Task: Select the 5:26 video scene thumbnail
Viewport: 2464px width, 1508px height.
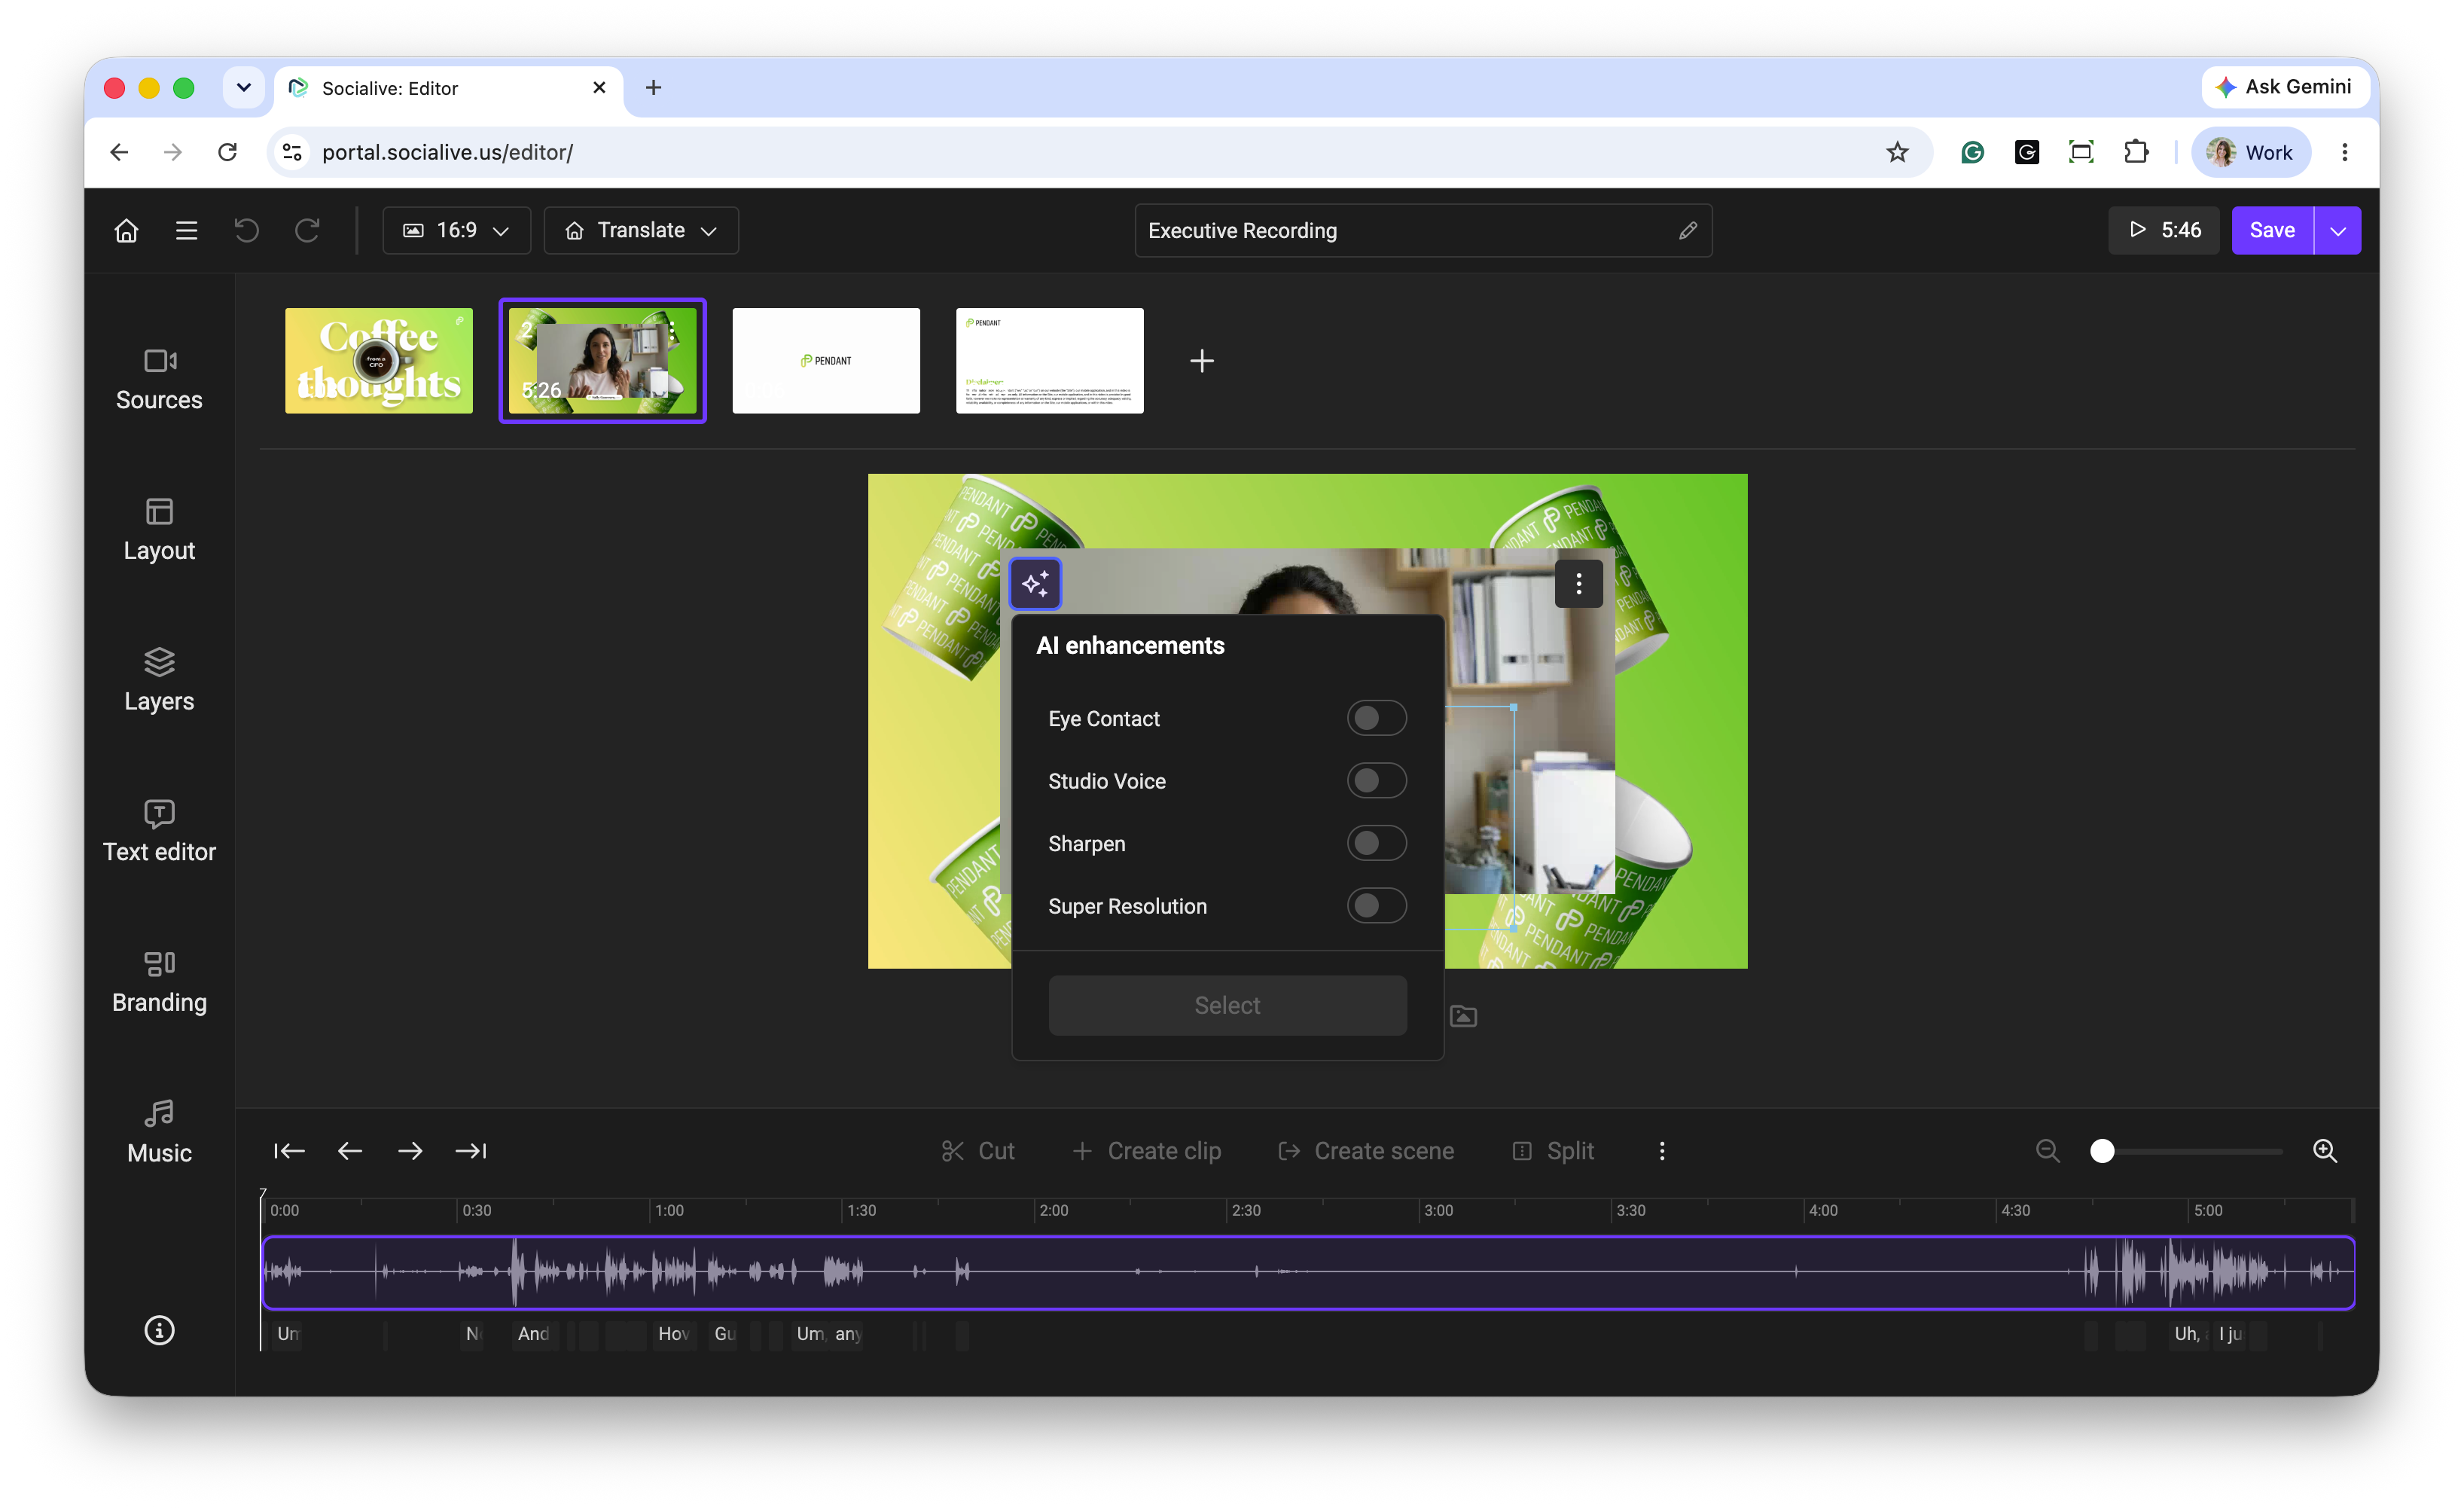Action: (603, 361)
